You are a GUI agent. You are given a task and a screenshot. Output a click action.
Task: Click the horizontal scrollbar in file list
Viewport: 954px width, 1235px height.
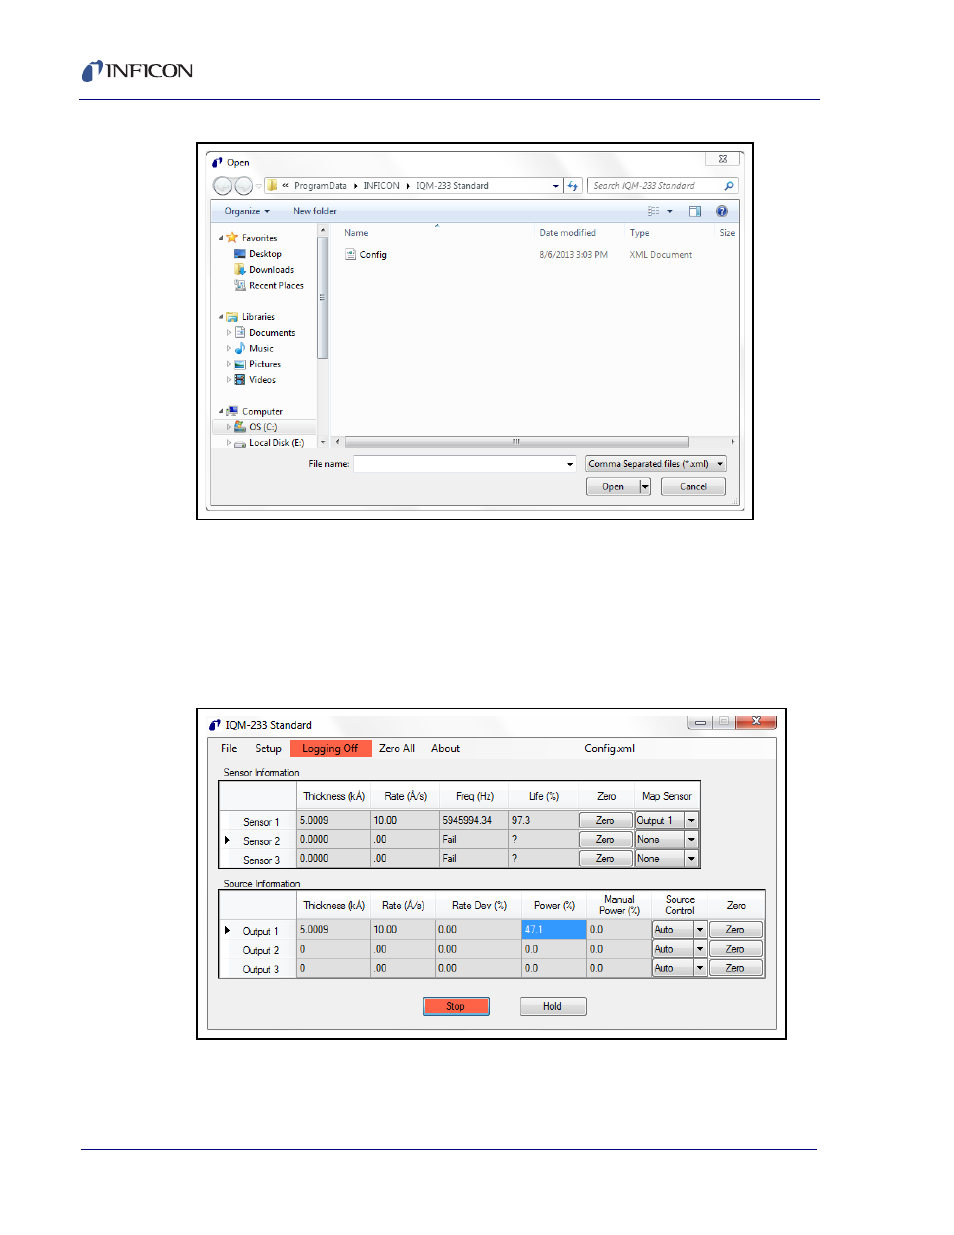(x=516, y=442)
